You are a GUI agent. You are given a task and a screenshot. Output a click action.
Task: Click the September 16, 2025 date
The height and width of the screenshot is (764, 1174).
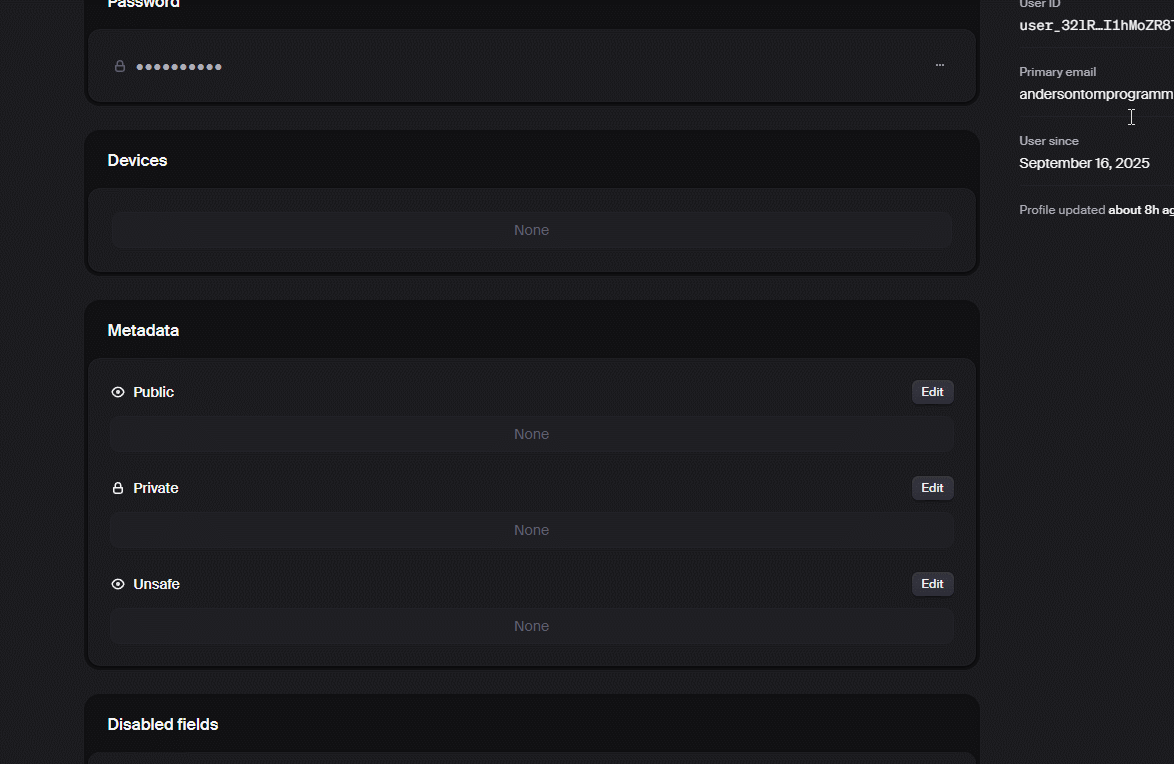(1084, 163)
